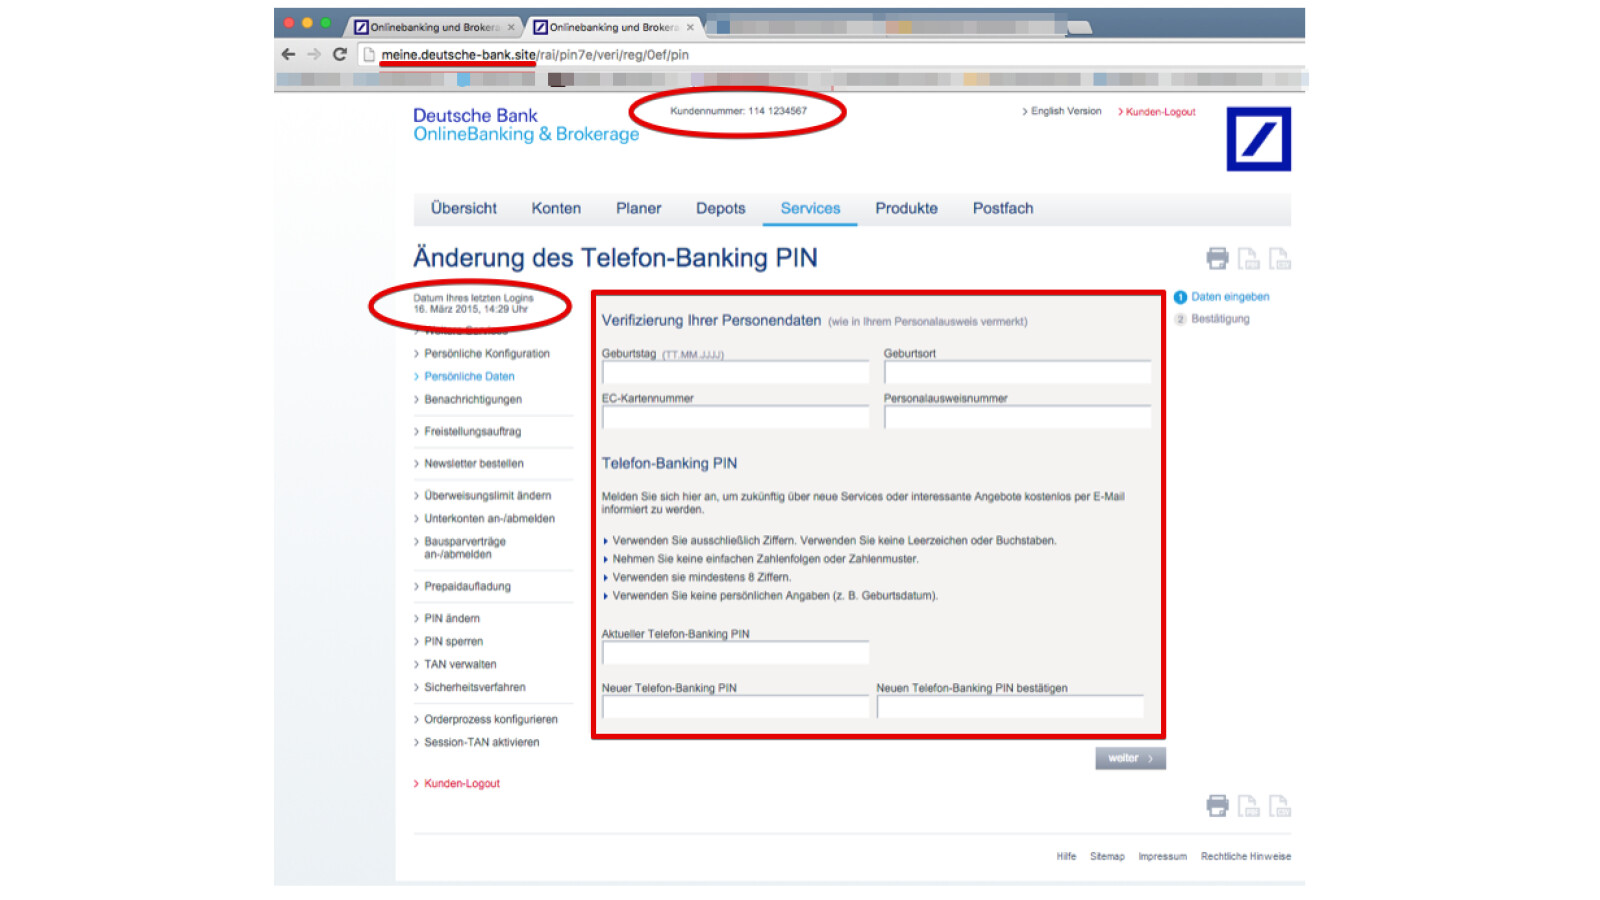Focus the Neuer Telefon-Banking PIN field
The height and width of the screenshot is (900, 1600).
pos(735,707)
